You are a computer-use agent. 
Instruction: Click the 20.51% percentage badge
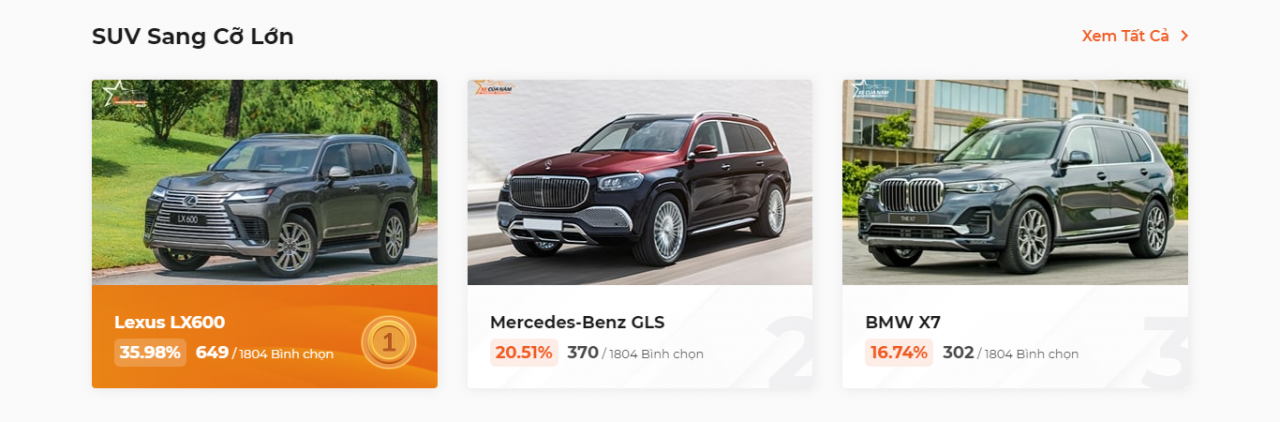[x=524, y=353]
